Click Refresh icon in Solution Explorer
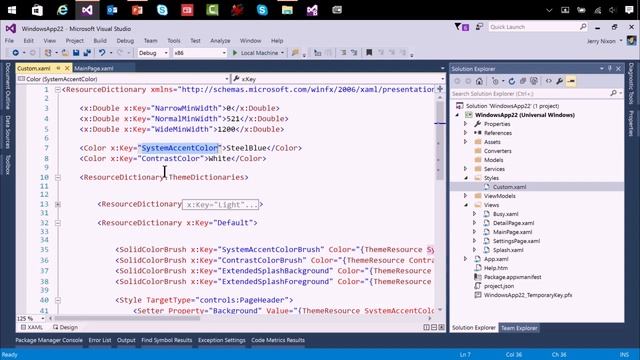 click(x=512, y=81)
